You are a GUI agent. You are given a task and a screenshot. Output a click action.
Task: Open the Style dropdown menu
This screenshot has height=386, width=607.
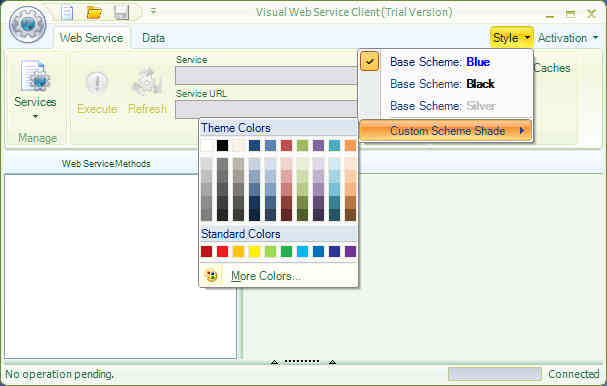pos(511,38)
